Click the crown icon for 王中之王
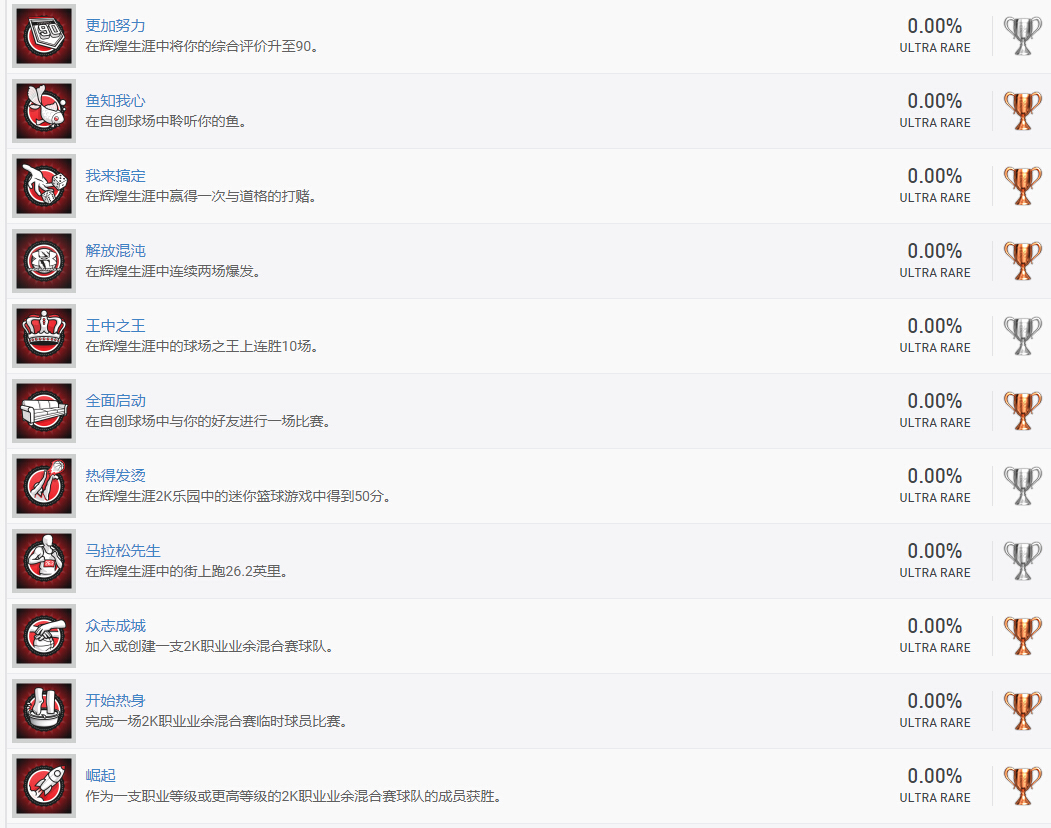This screenshot has height=828, width=1051. tap(44, 336)
